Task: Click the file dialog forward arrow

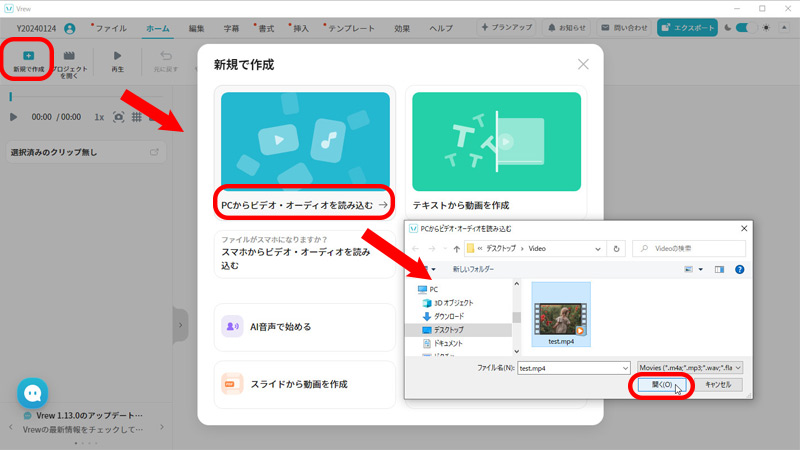Action: (x=432, y=248)
